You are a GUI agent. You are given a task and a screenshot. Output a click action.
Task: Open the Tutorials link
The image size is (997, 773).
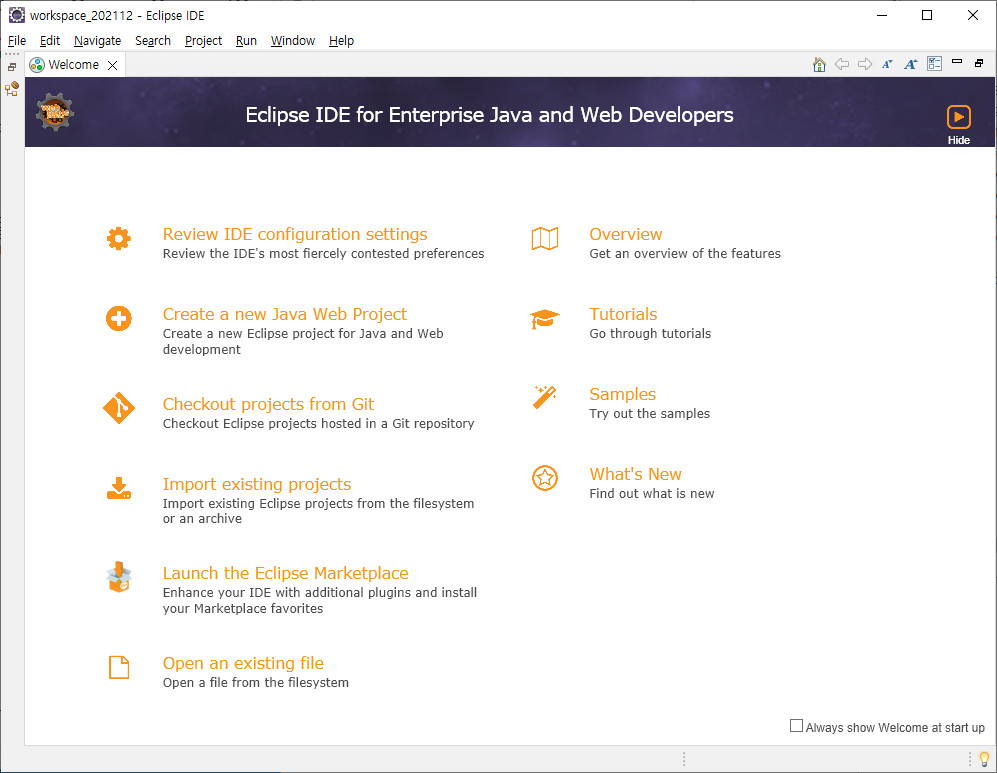(623, 314)
